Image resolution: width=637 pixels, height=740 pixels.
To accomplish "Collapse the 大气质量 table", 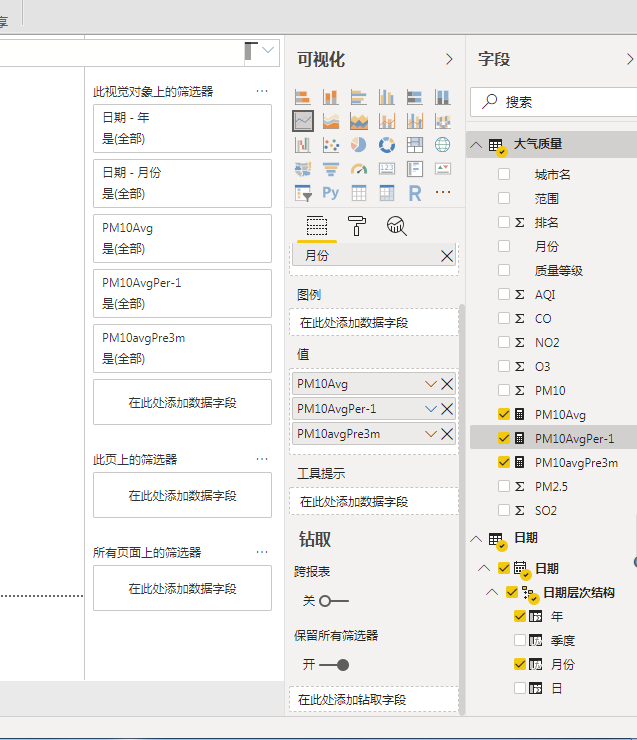I will (x=476, y=144).
